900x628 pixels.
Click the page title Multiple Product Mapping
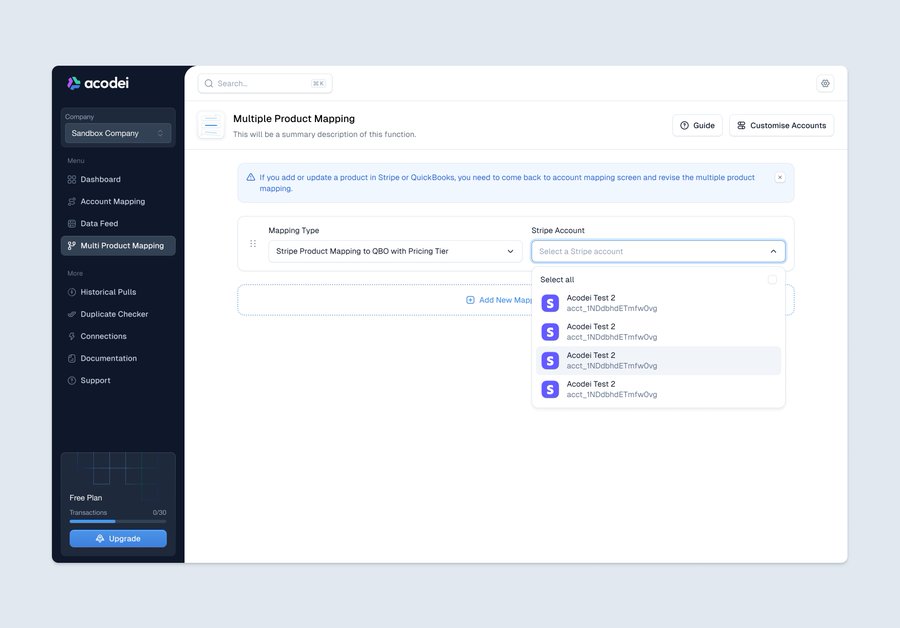[294, 119]
